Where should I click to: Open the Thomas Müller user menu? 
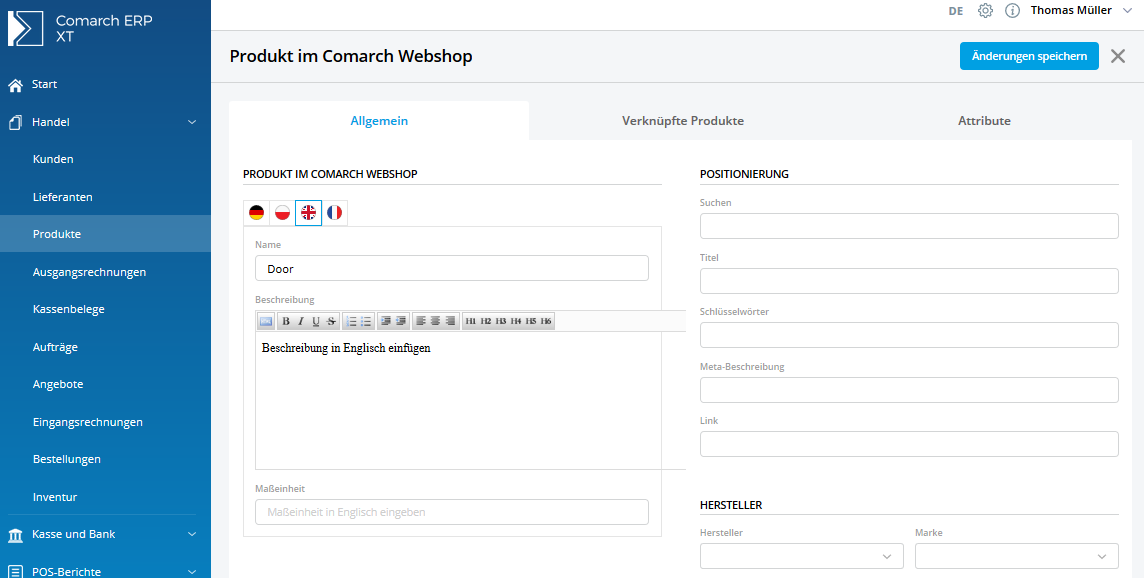[x=1081, y=10]
